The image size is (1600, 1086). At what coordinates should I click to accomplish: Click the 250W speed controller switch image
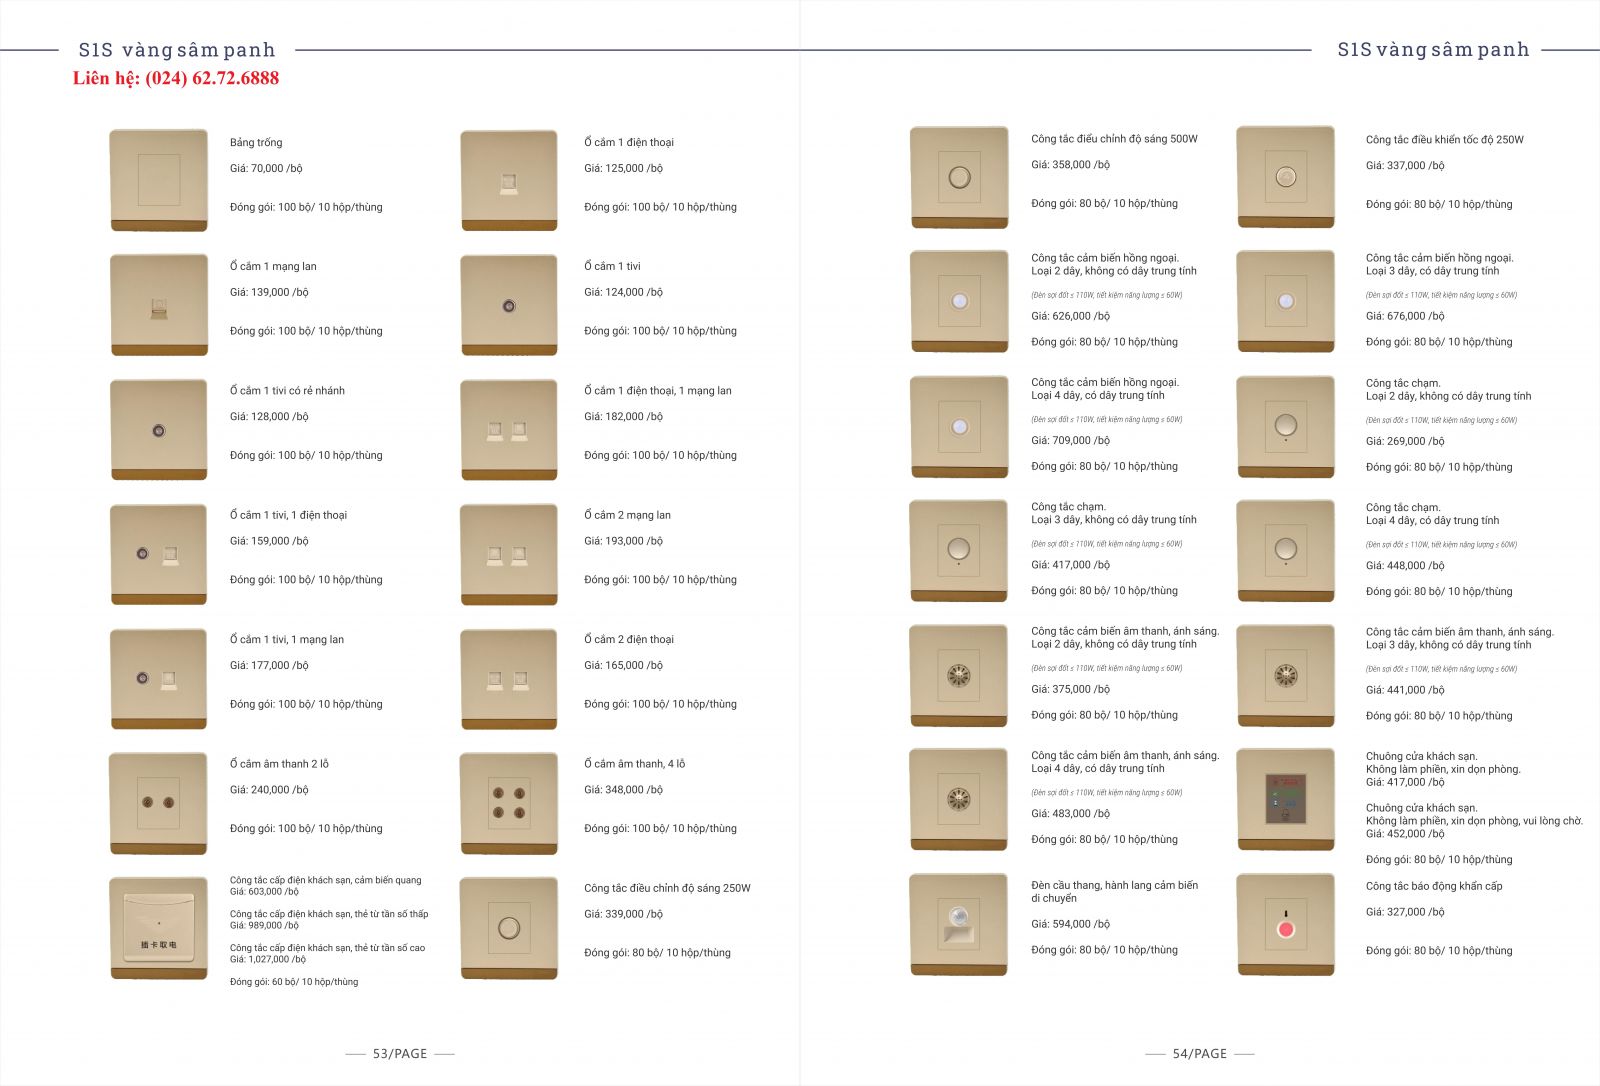click(1285, 177)
